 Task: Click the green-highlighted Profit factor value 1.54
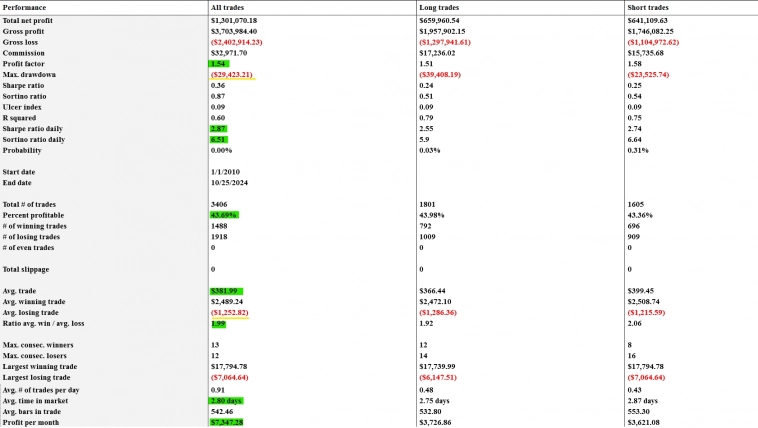click(219, 63)
